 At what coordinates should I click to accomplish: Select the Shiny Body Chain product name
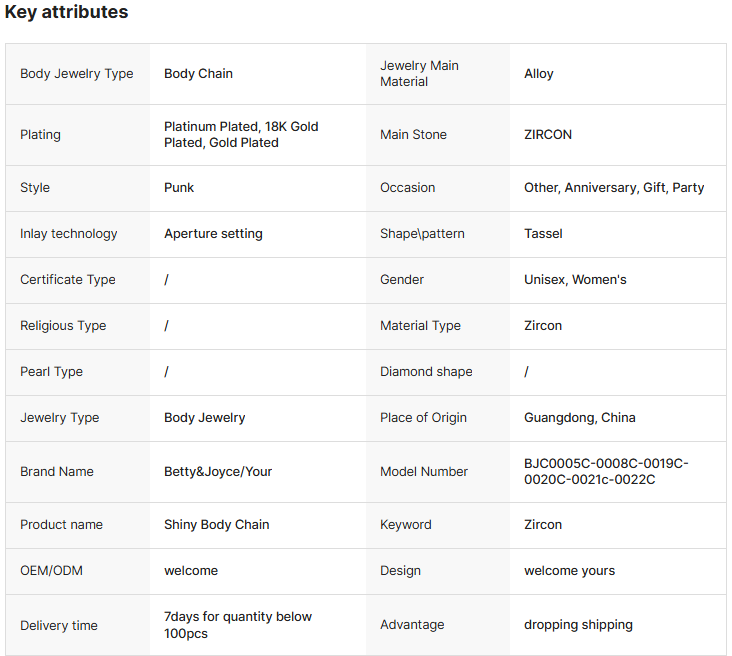pos(216,525)
